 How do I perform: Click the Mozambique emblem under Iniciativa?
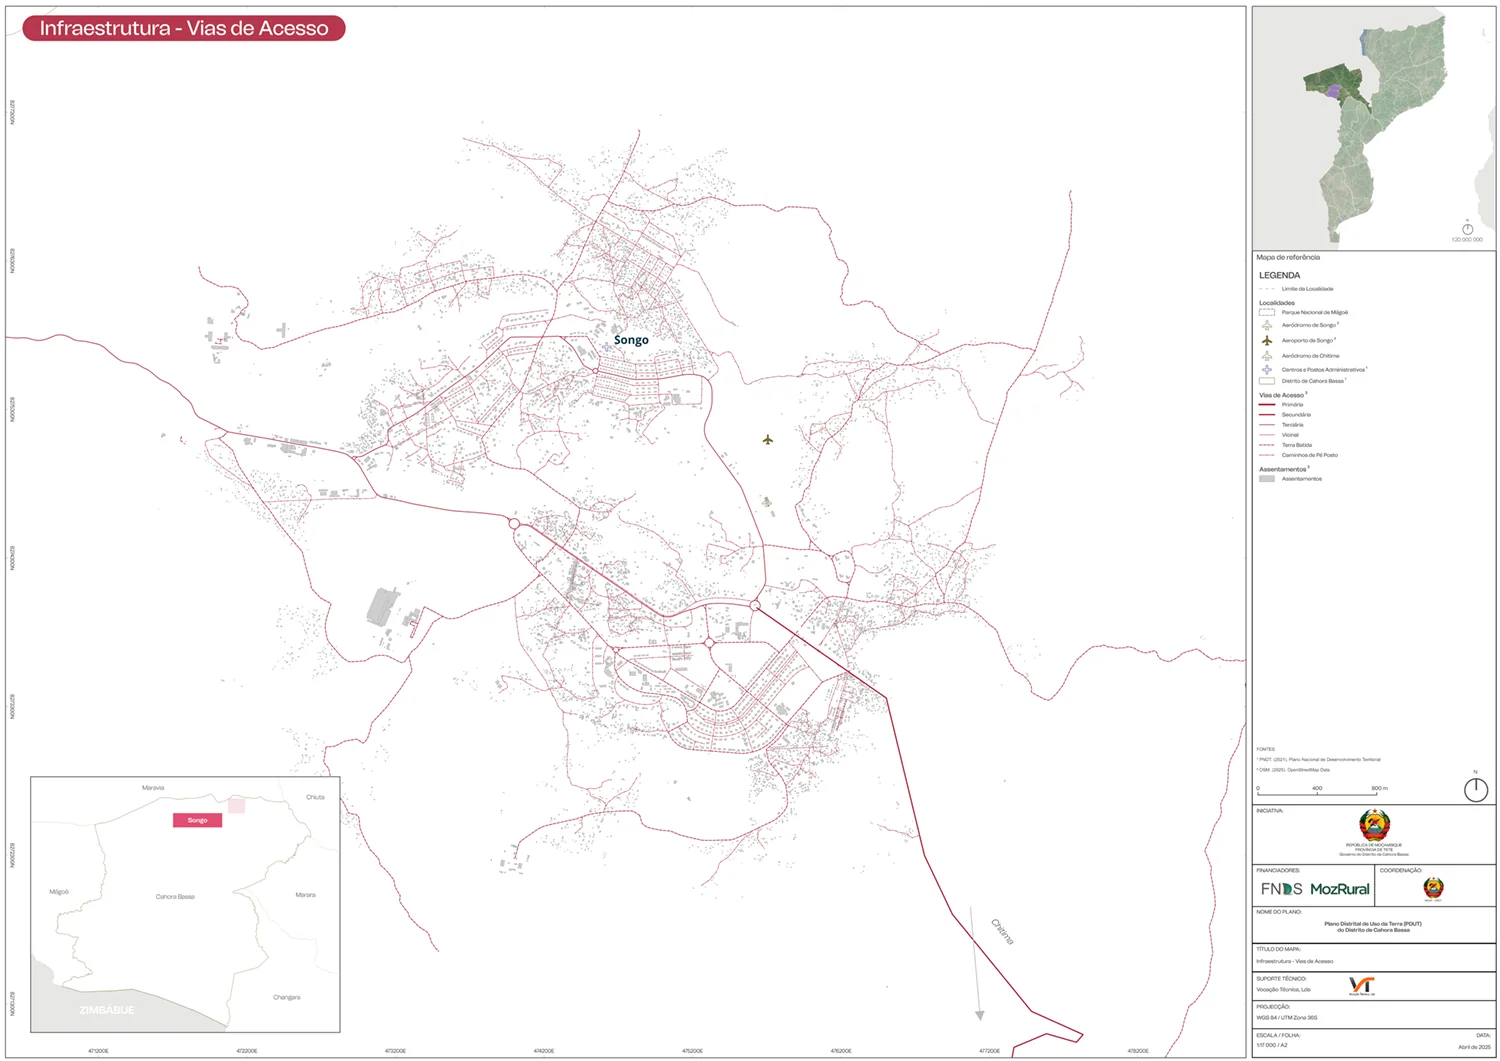1374,825
